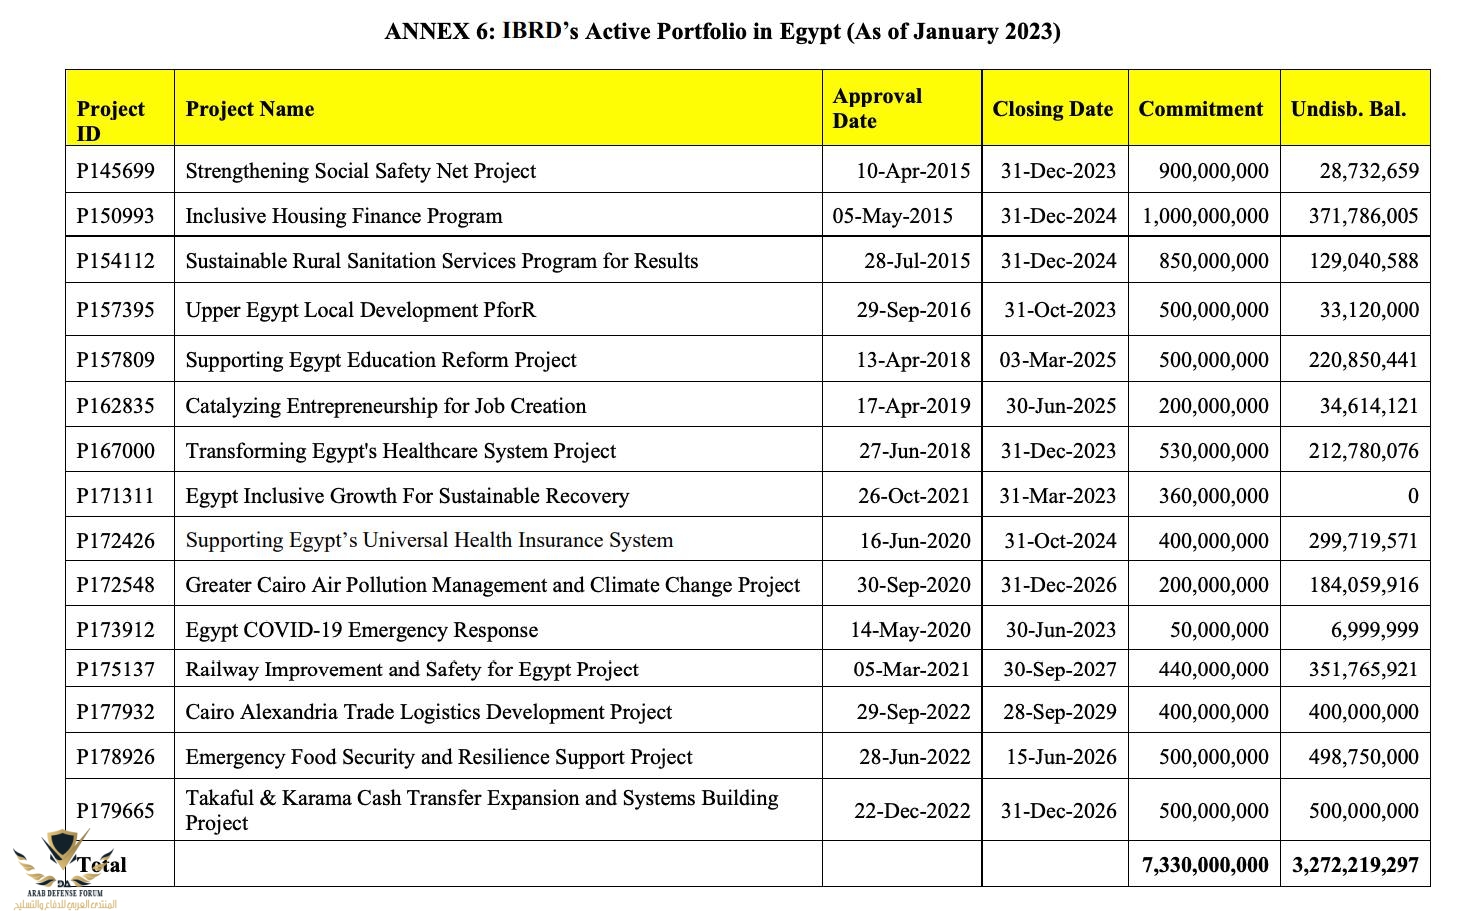1464x913 pixels.
Task: Click the zero undisbursed balance cell
Action: [x=1412, y=496]
